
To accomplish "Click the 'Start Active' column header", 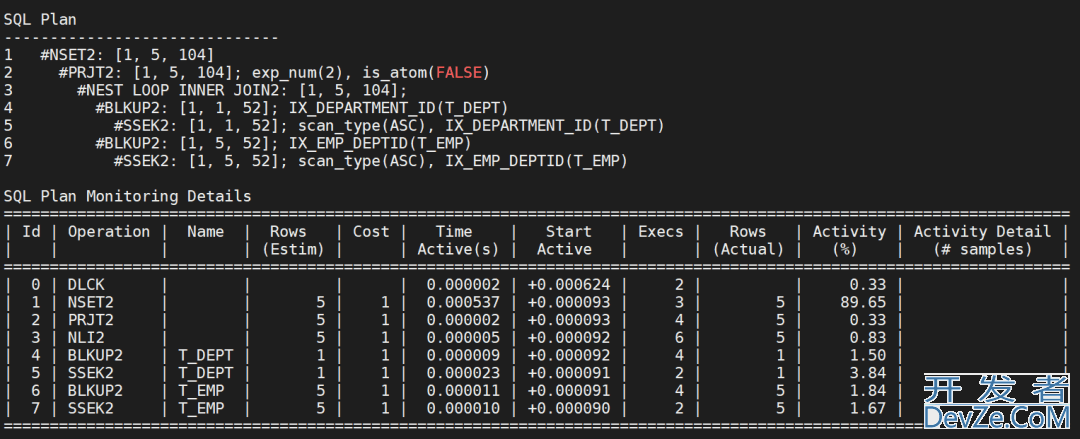I will pyautogui.click(x=568, y=241).
